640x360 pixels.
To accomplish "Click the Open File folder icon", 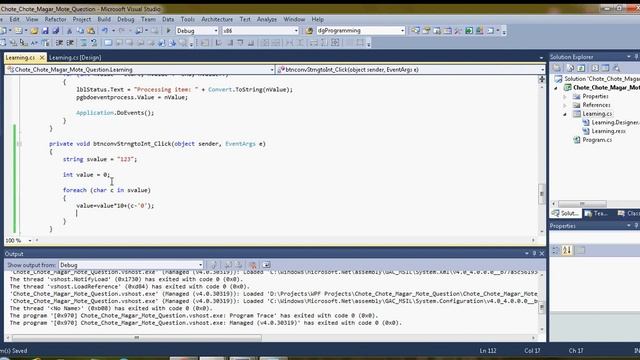I will tap(34, 31).
